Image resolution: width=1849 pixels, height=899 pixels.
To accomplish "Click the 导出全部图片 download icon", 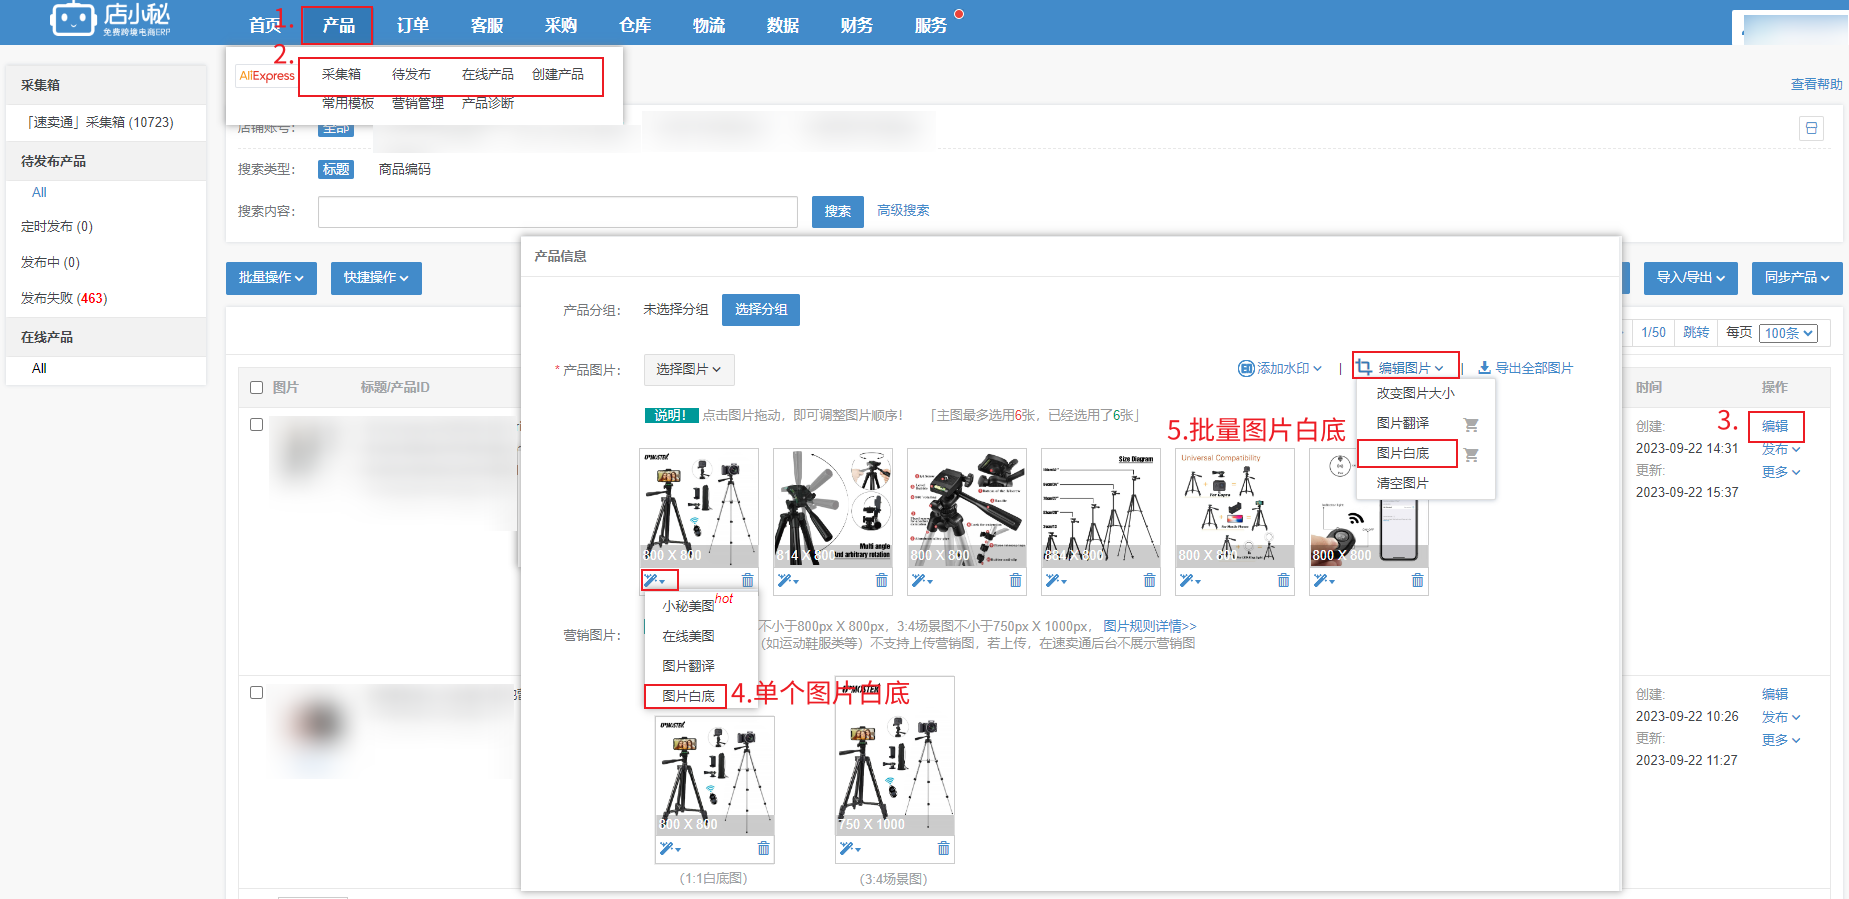I will (x=1484, y=368).
